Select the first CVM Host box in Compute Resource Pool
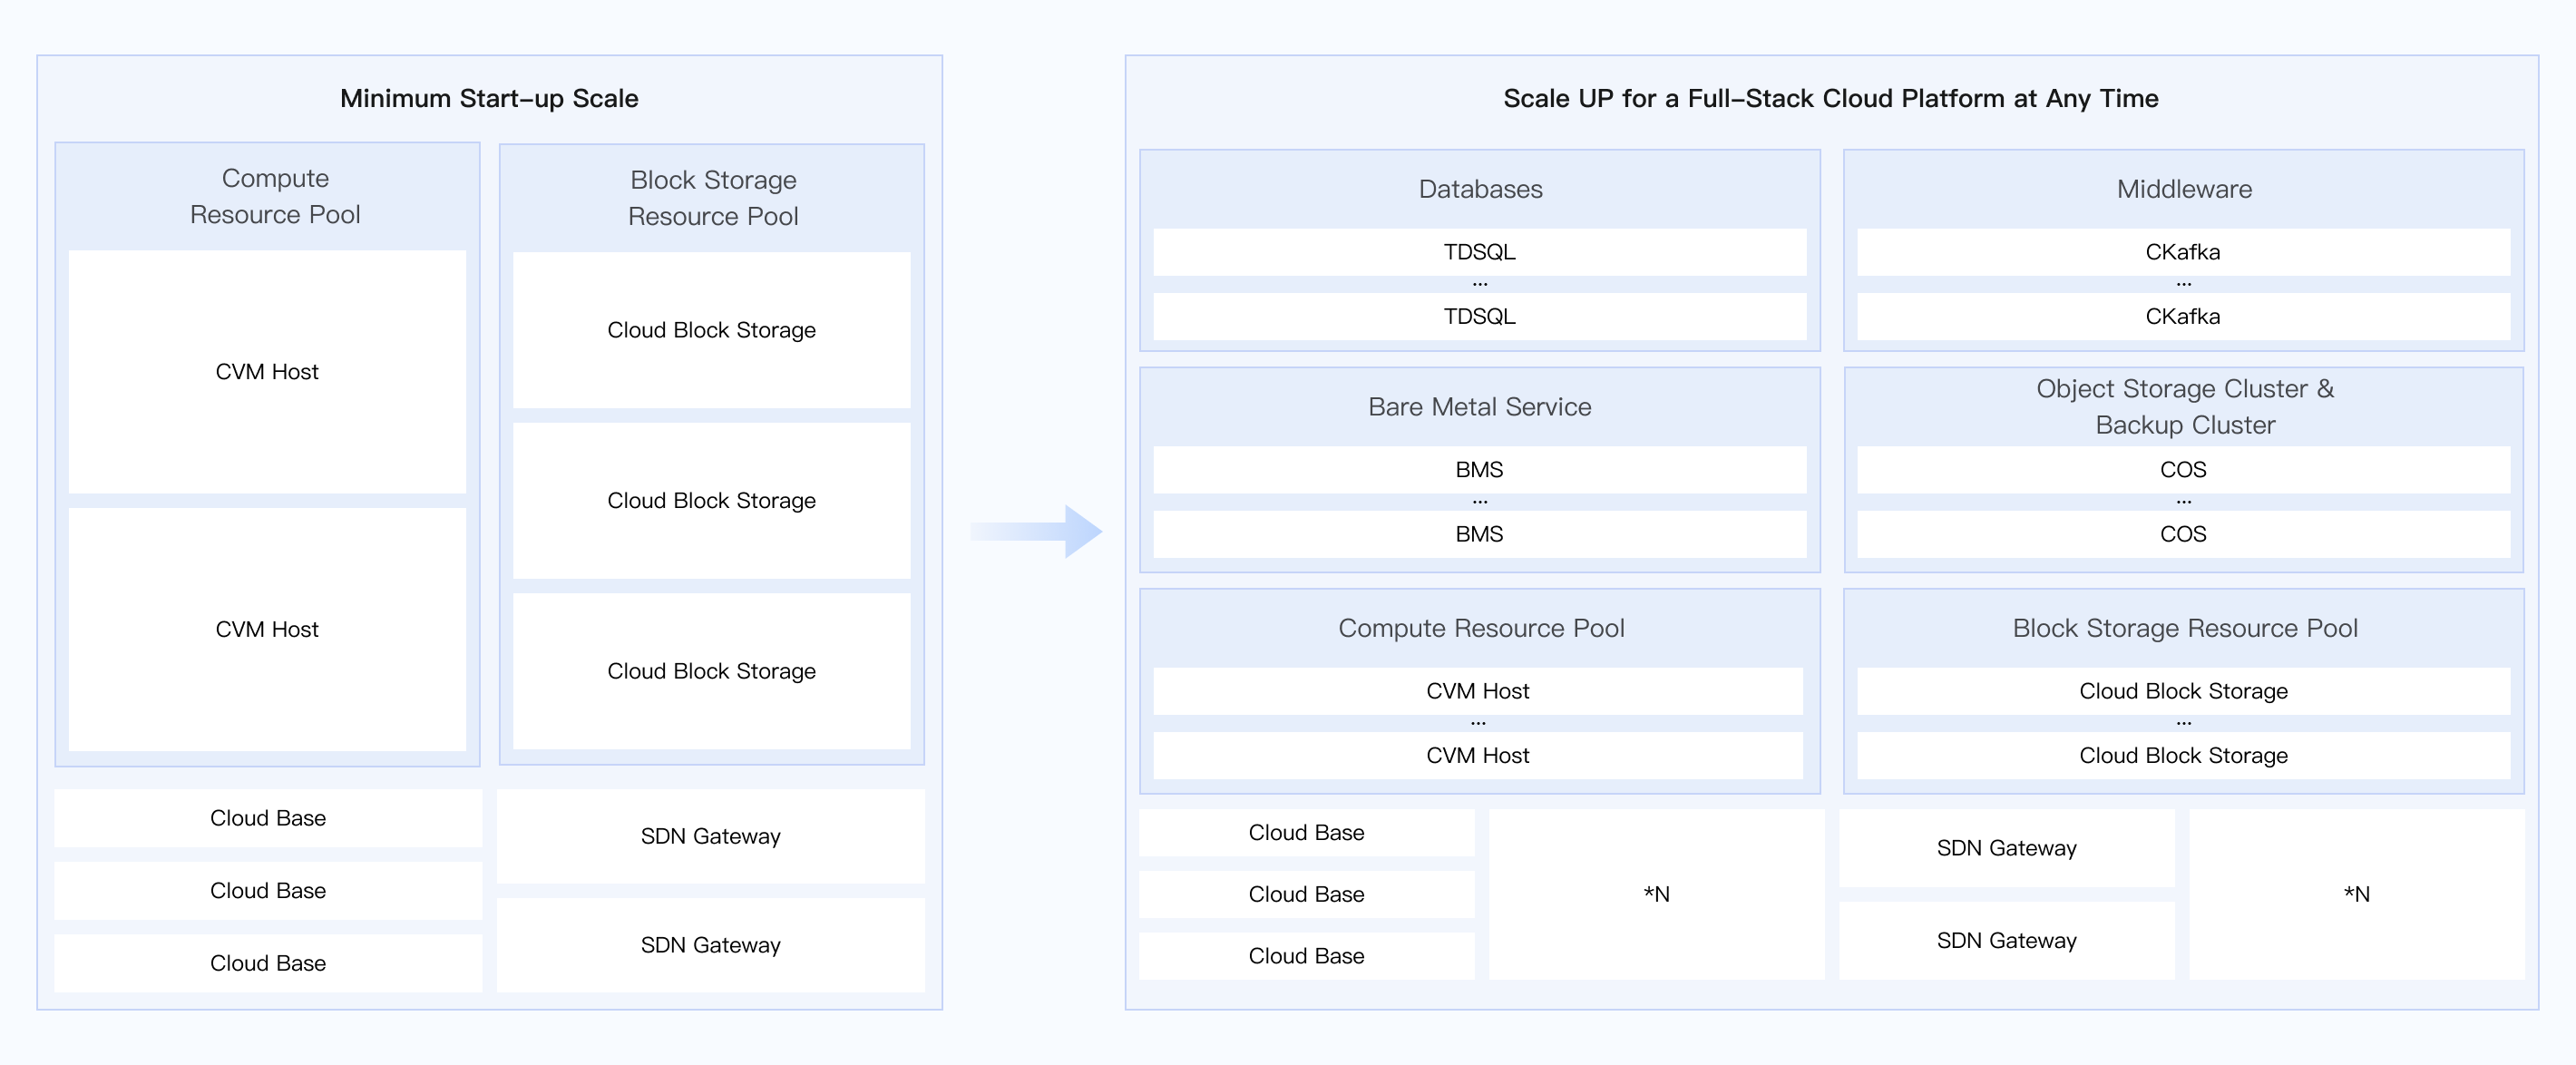The image size is (2576, 1065). (x=267, y=371)
